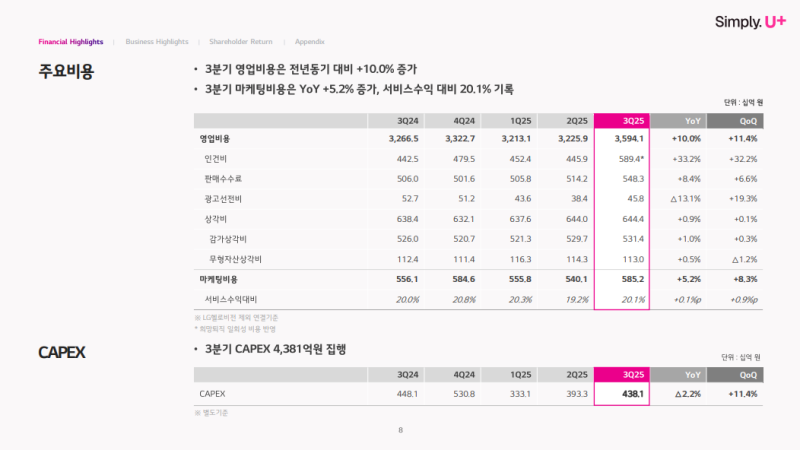Go to the Shareholder Return tab
The width and height of the screenshot is (800, 450).
[x=240, y=42]
